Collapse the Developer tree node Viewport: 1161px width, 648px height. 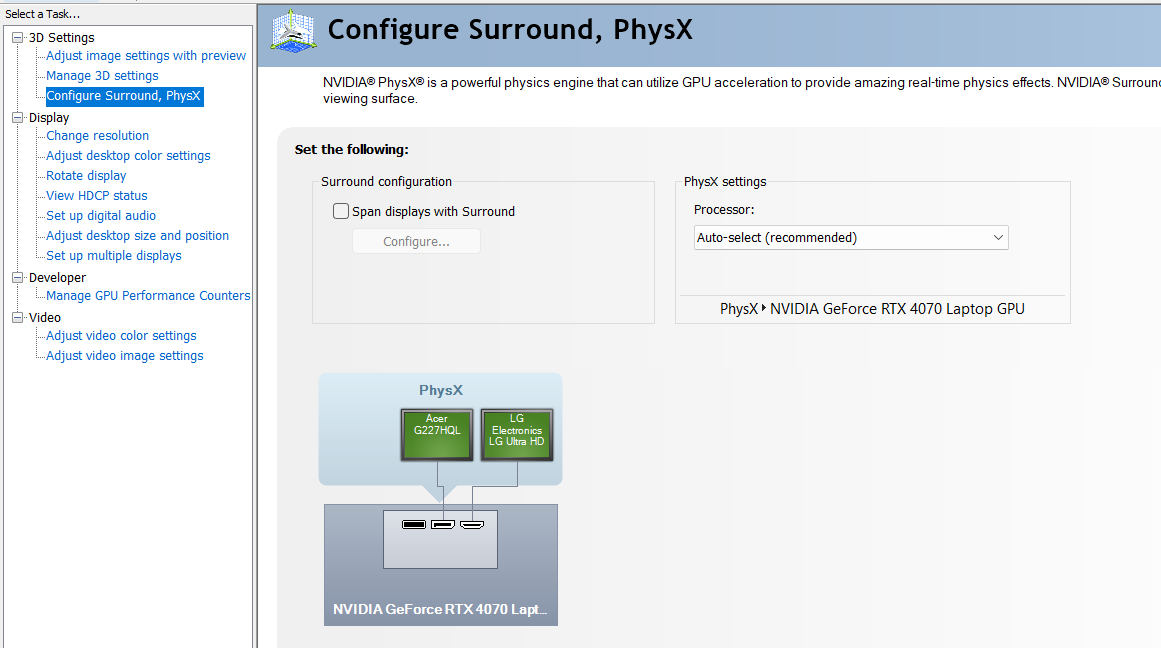pyautogui.click(x=18, y=277)
